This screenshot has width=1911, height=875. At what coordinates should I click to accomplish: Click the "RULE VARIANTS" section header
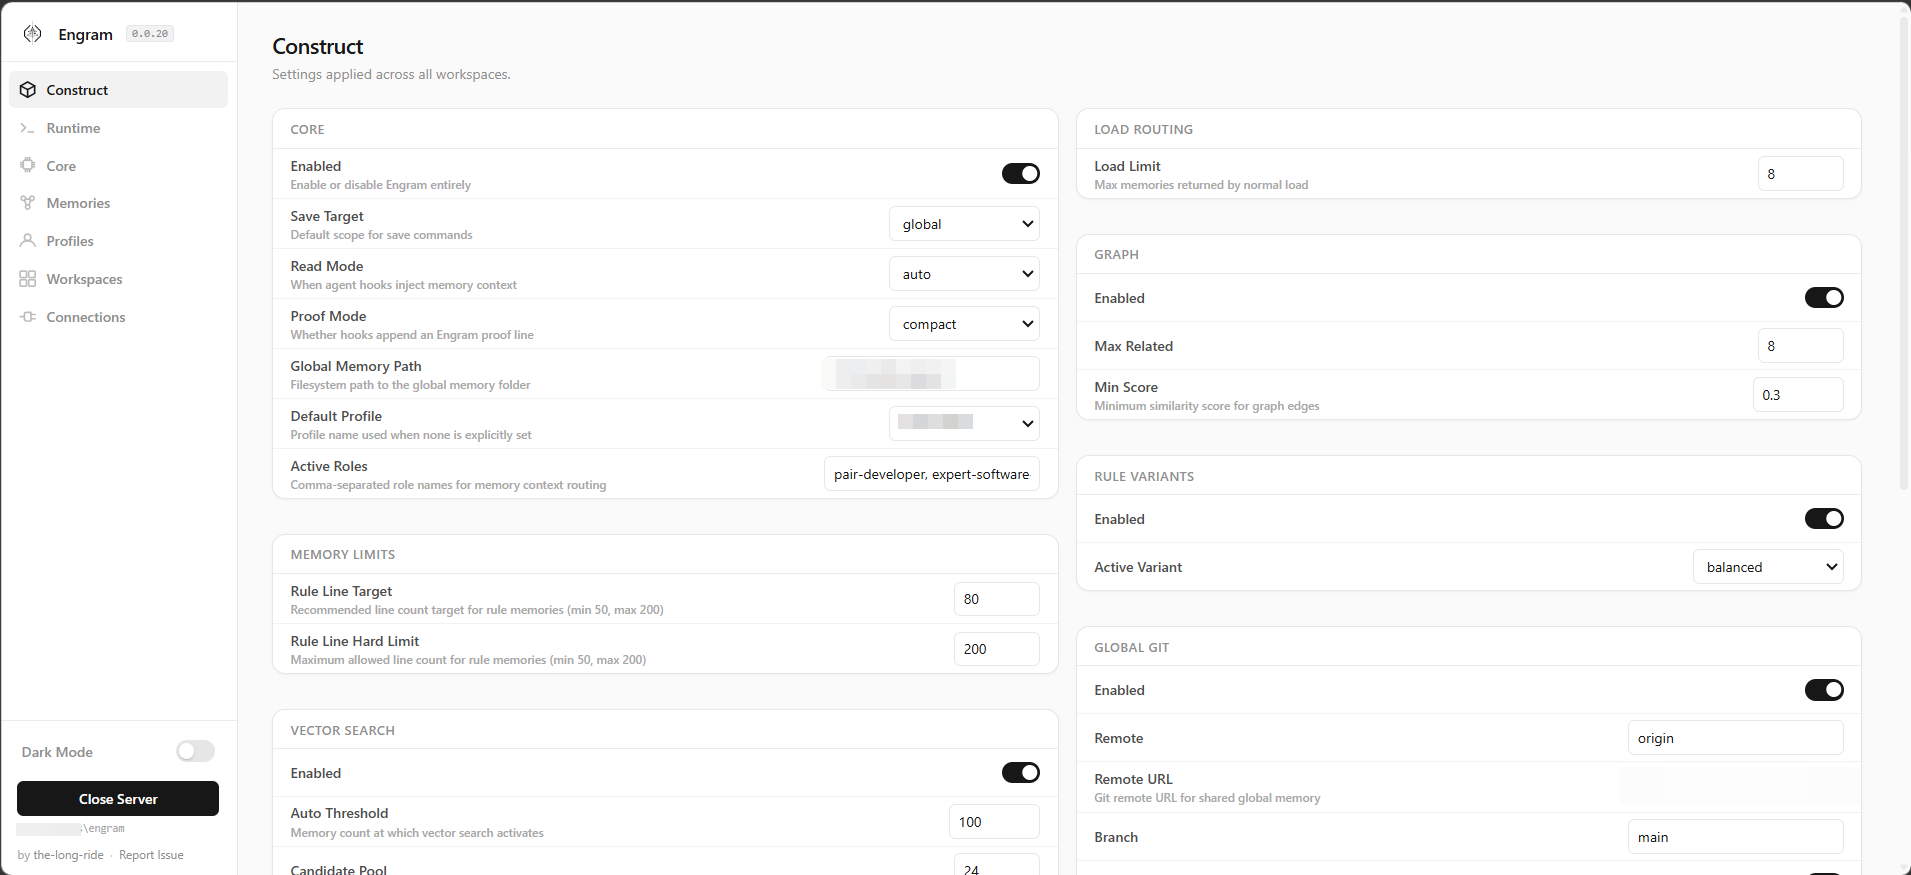click(x=1144, y=477)
